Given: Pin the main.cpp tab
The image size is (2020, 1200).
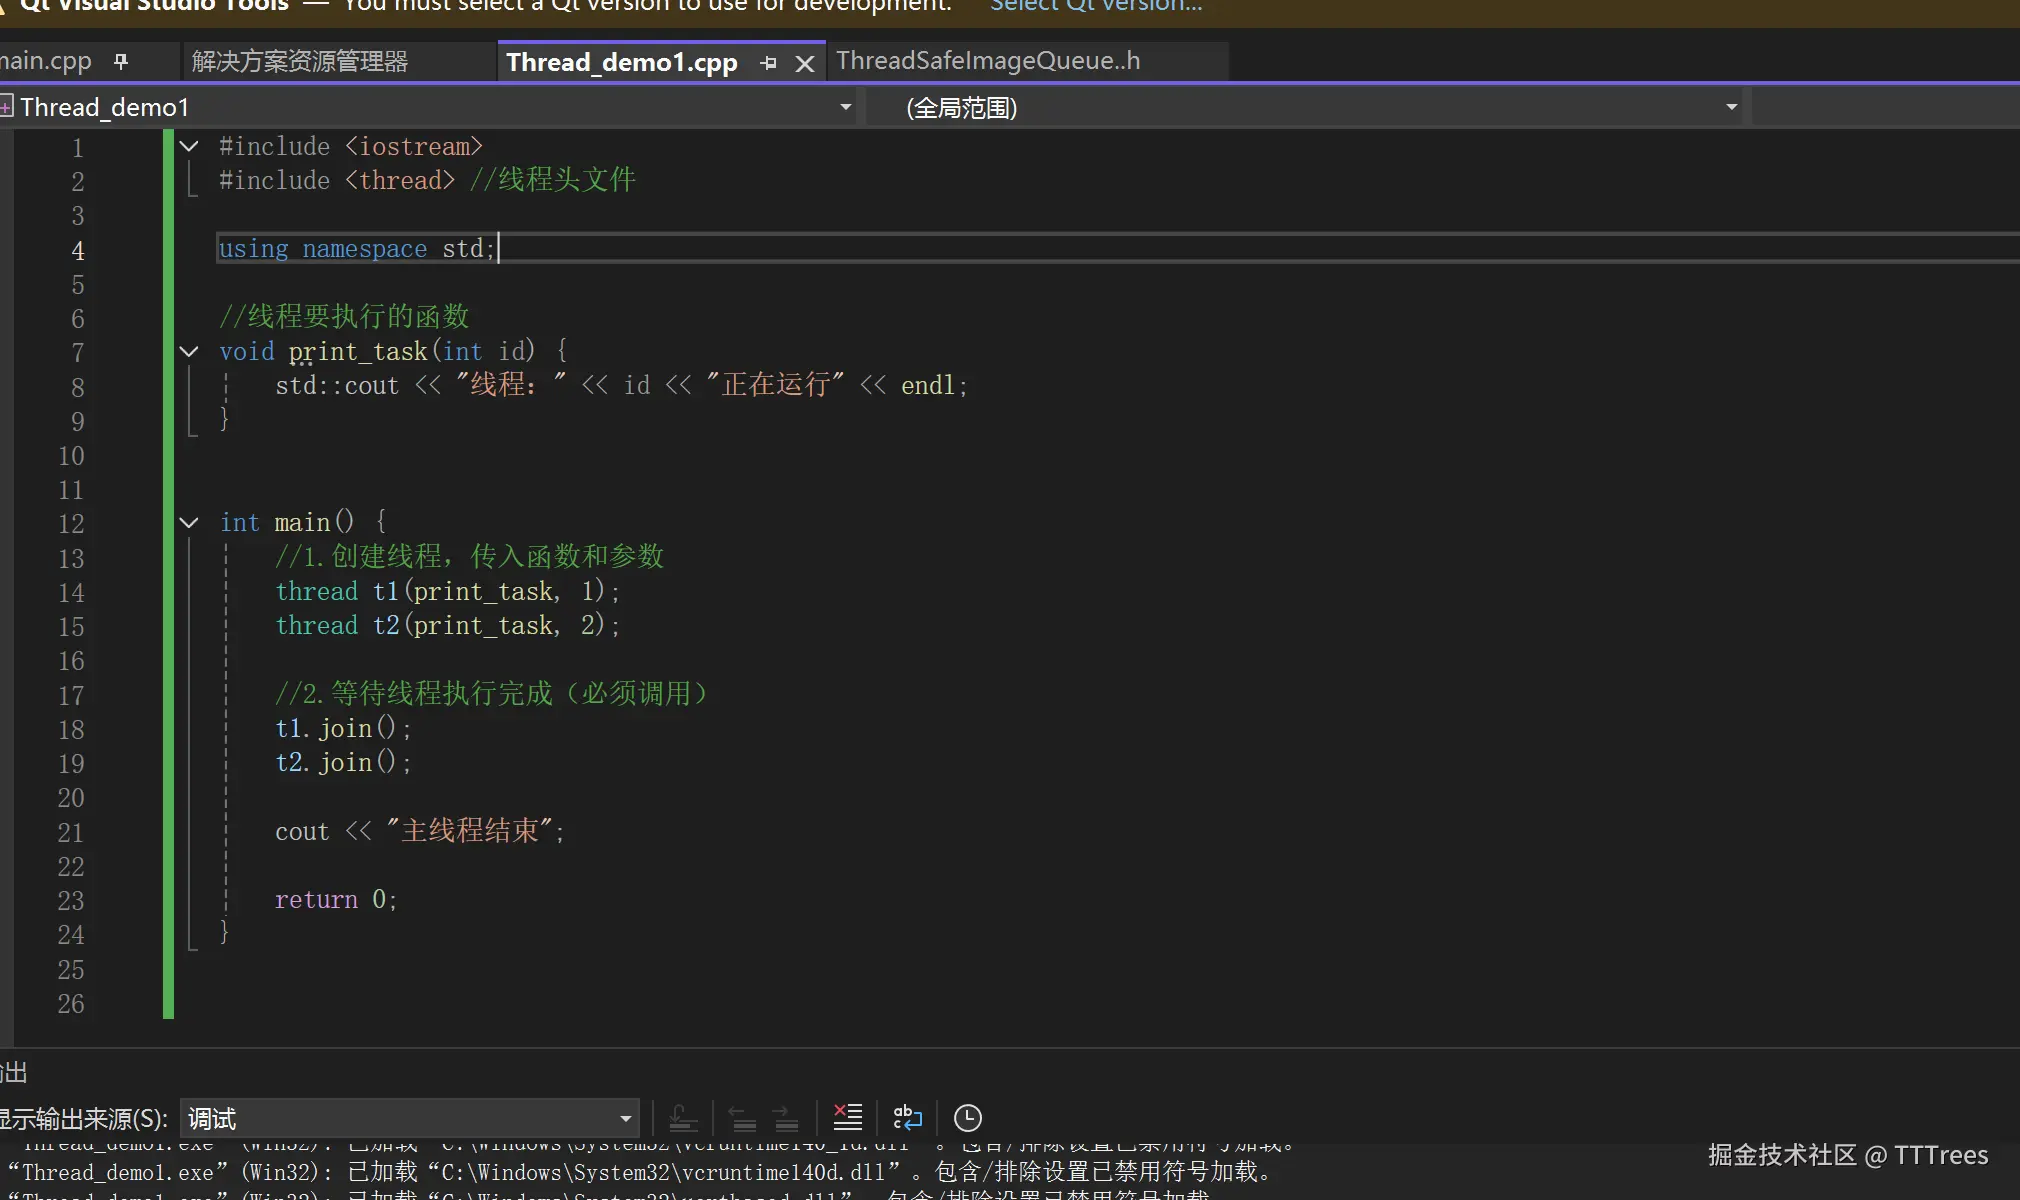Looking at the screenshot, I should click(121, 62).
